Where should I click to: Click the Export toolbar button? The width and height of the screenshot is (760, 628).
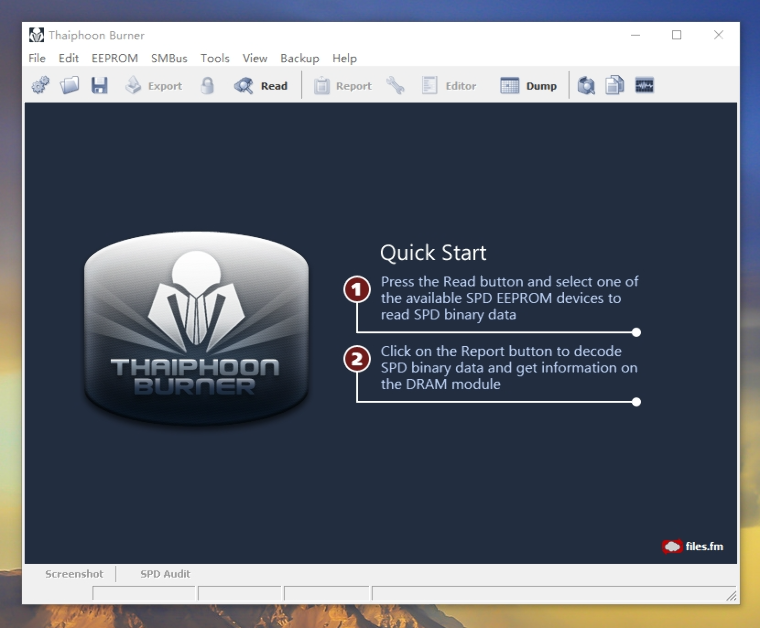[x=153, y=86]
